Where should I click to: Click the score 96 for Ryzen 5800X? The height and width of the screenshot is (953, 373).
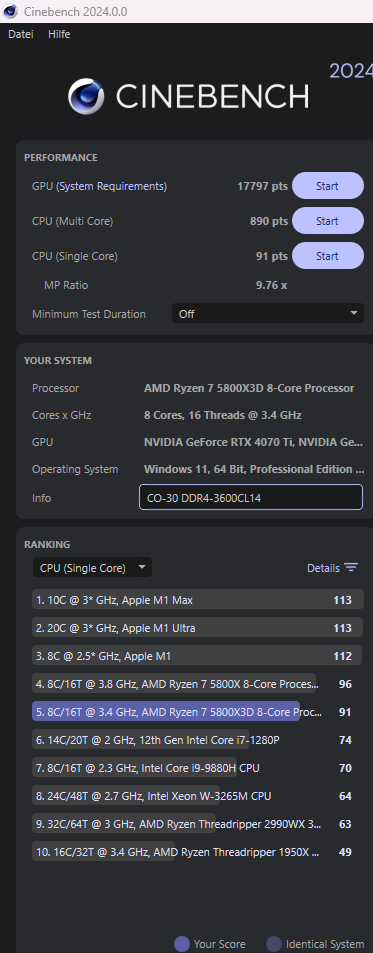coord(345,684)
